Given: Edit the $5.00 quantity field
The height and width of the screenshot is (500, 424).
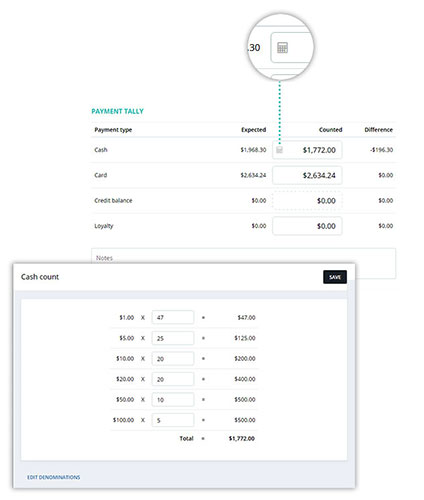Looking at the screenshot, I should click(173, 338).
